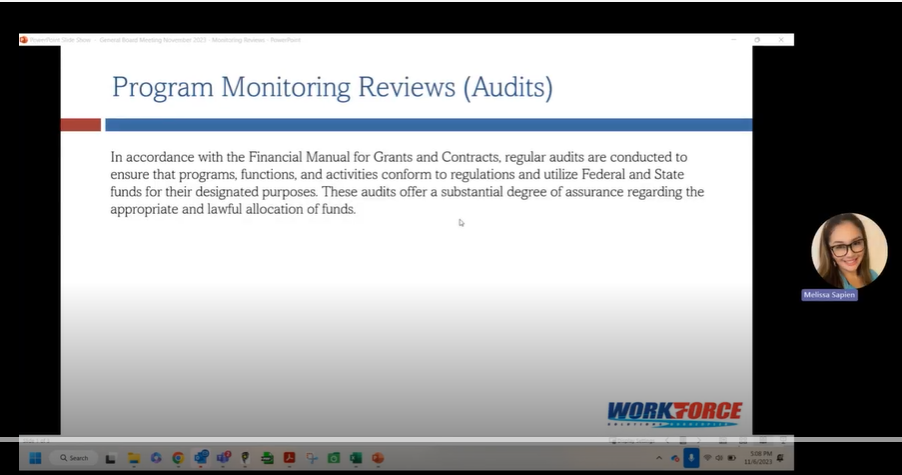Image resolution: width=902 pixels, height=475 pixels.
Task: Click the Workforce Solutions logo
Action: coord(674,415)
